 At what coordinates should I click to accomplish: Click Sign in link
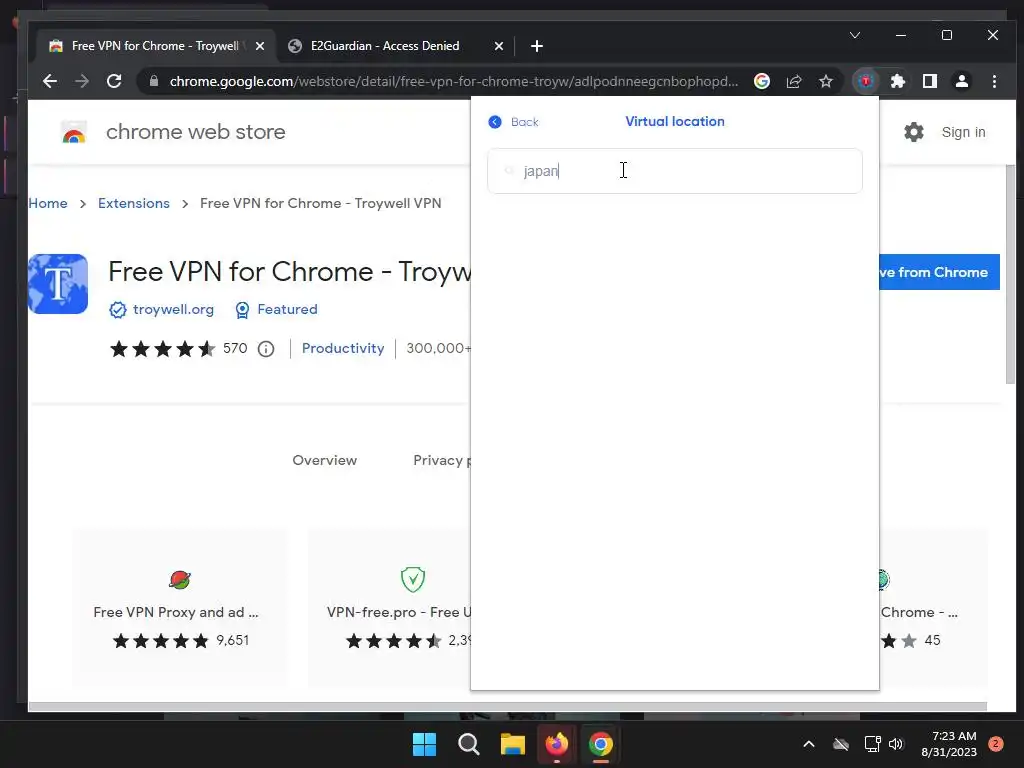963,132
